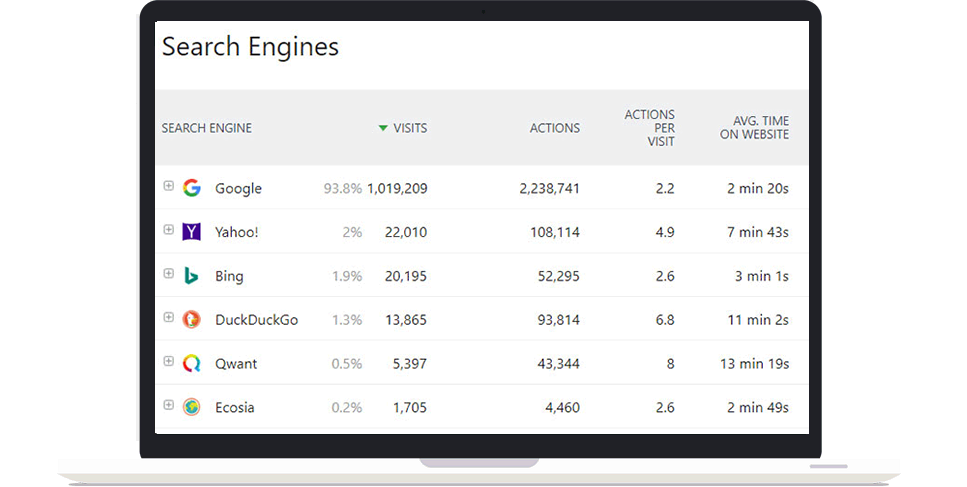Click the Search Engines page title

tap(250, 47)
